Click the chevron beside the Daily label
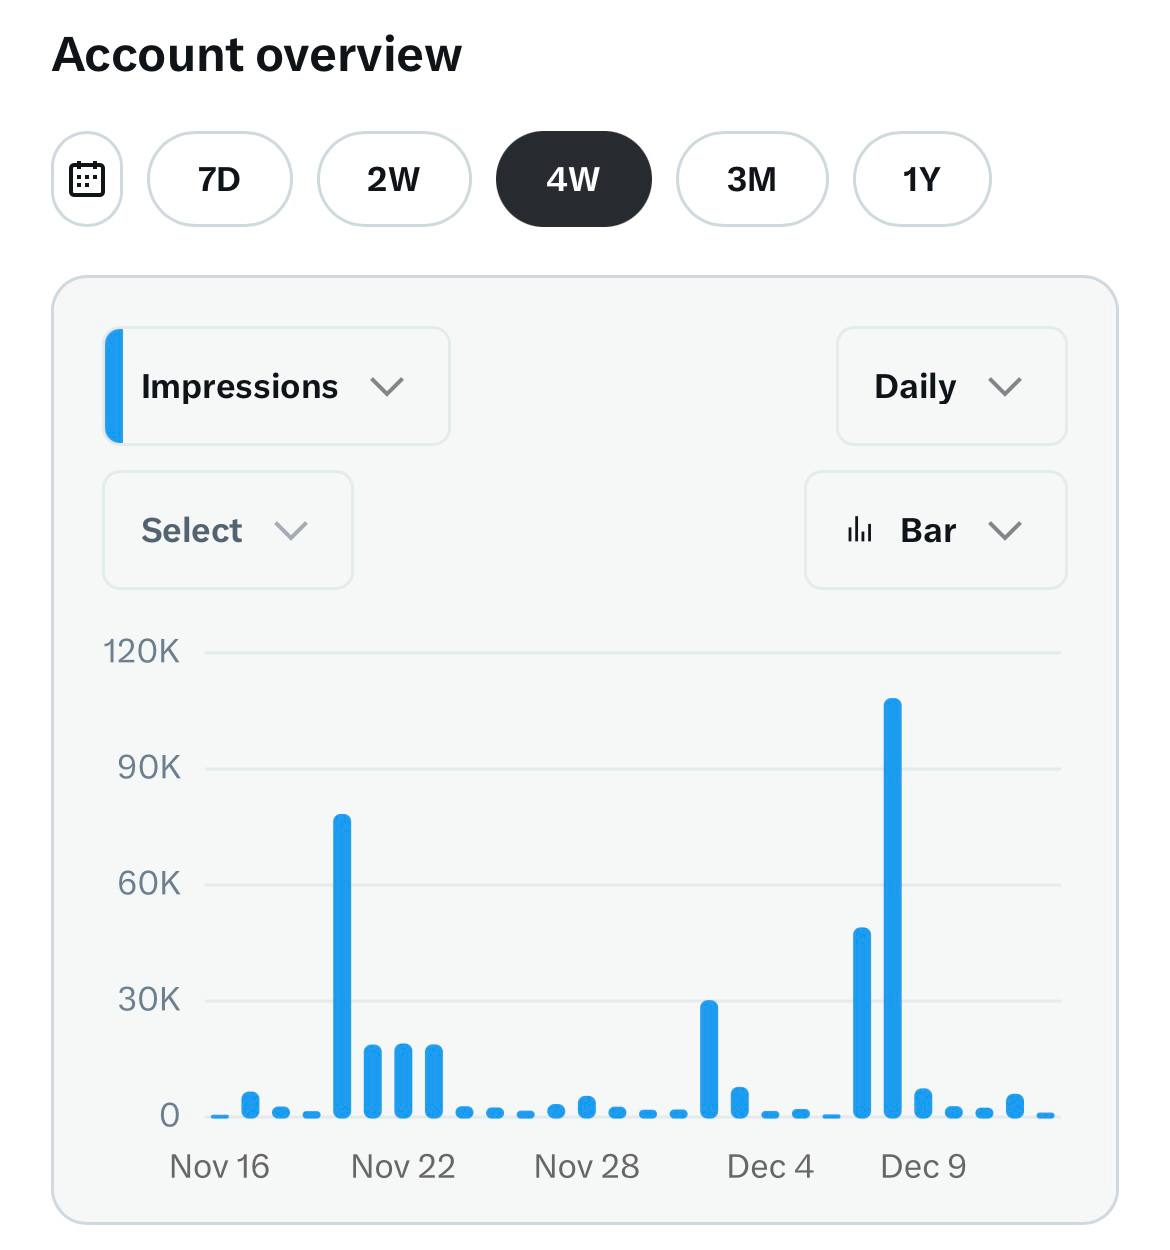Viewport: 1170px width, 1250px height. (1005, 387)
